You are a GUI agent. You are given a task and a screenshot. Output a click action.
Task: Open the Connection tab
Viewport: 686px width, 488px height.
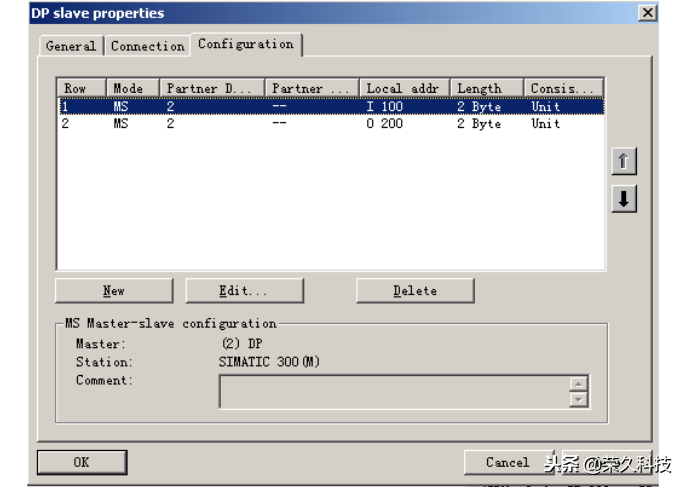147,46
